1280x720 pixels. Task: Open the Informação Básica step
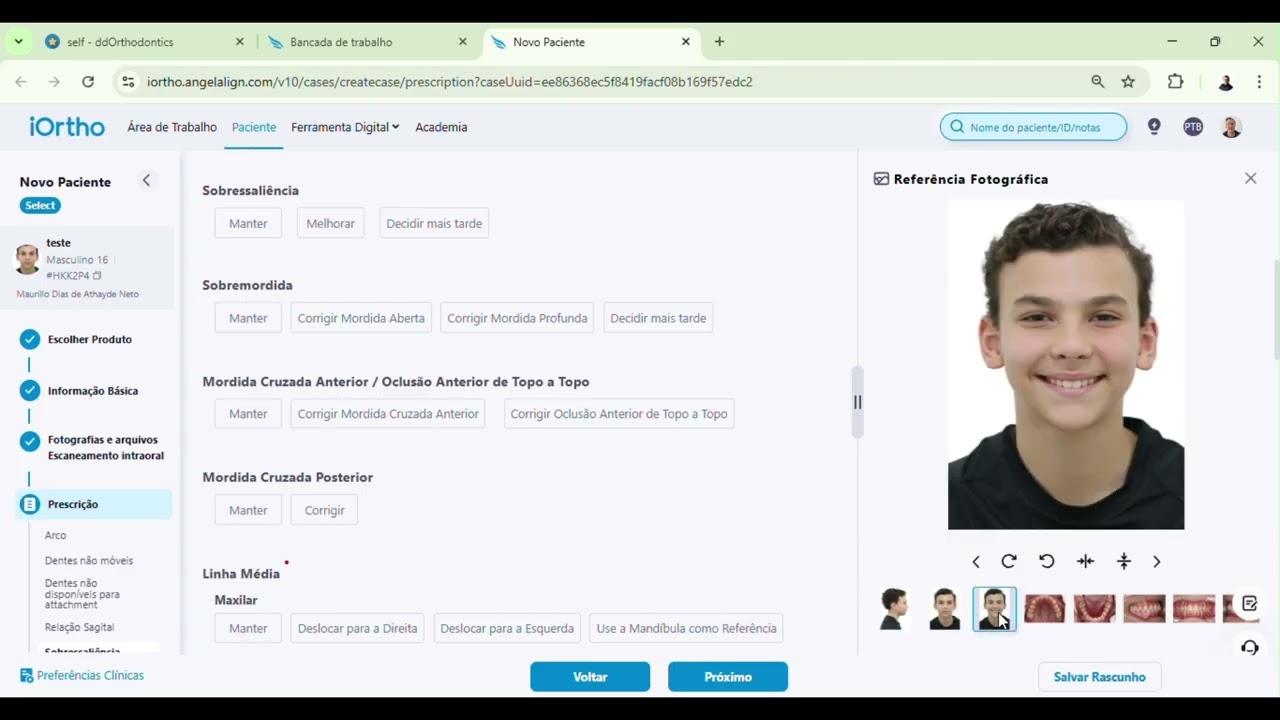[93, 391]
